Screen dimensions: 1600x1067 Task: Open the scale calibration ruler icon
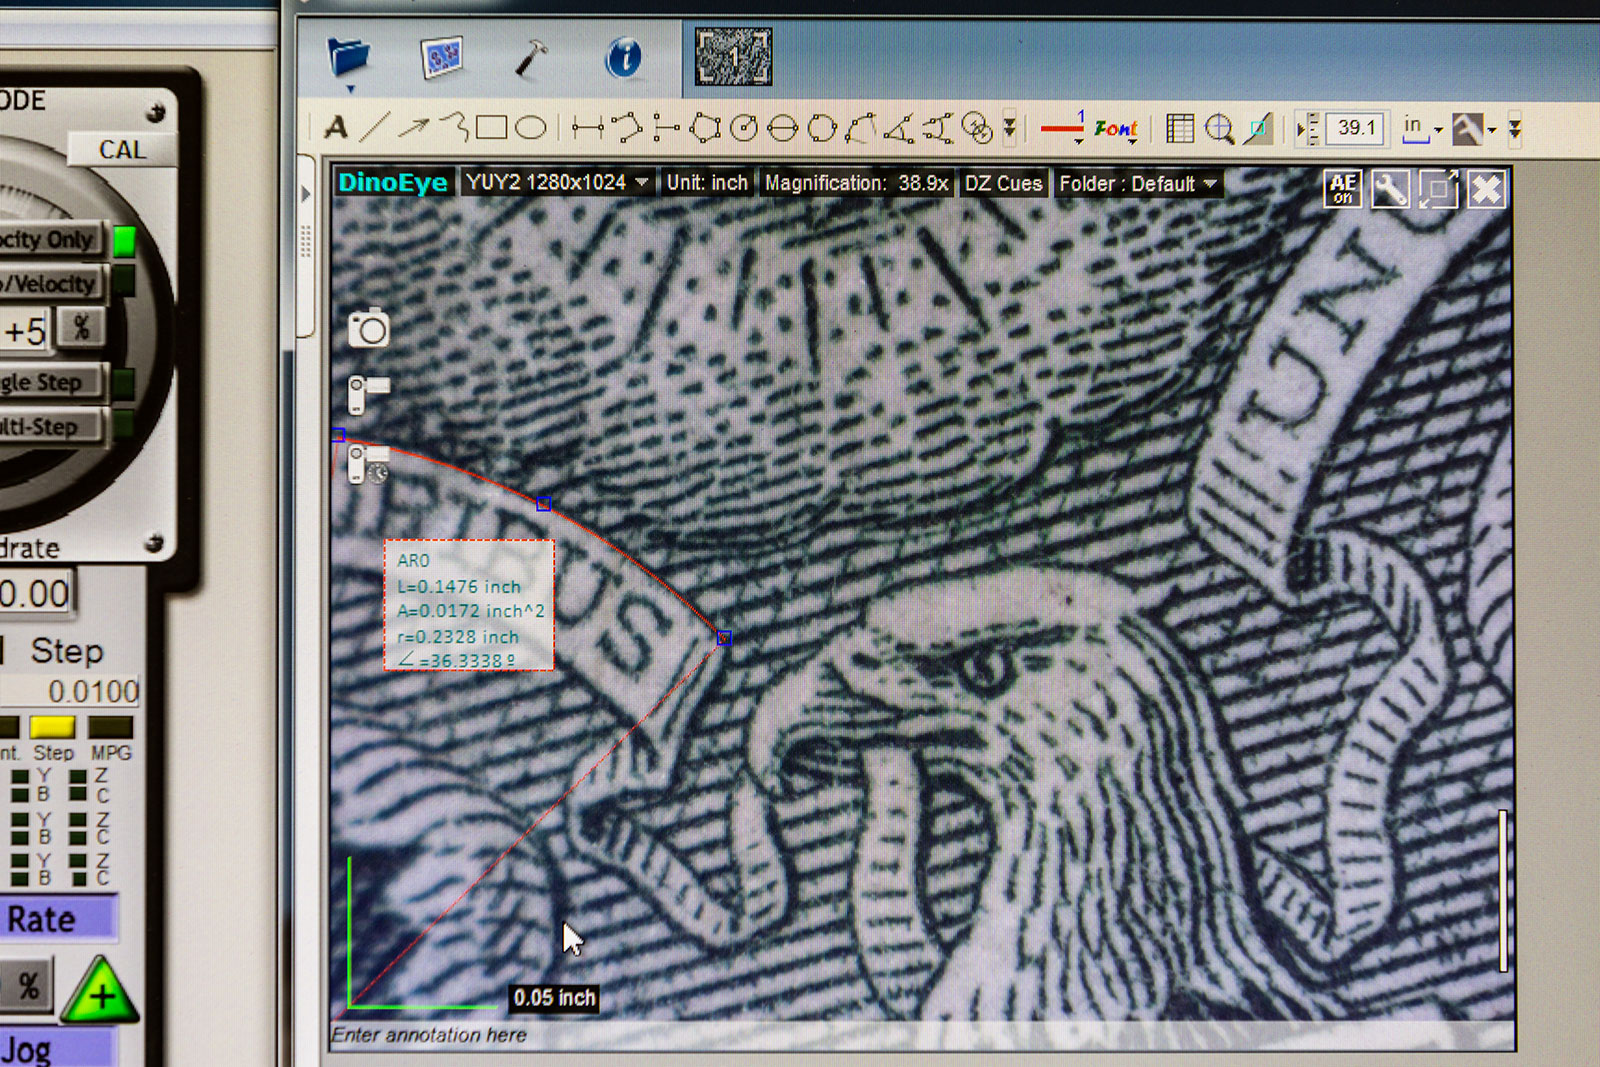pyautogui.click(x=1258, y=129)
